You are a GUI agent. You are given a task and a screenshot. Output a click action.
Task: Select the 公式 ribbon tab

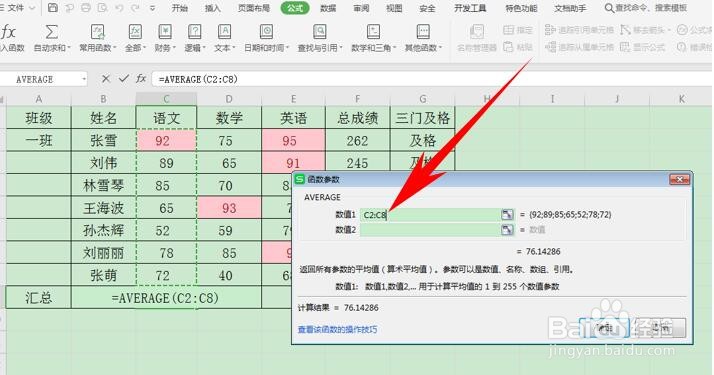(x=295, y=8)
